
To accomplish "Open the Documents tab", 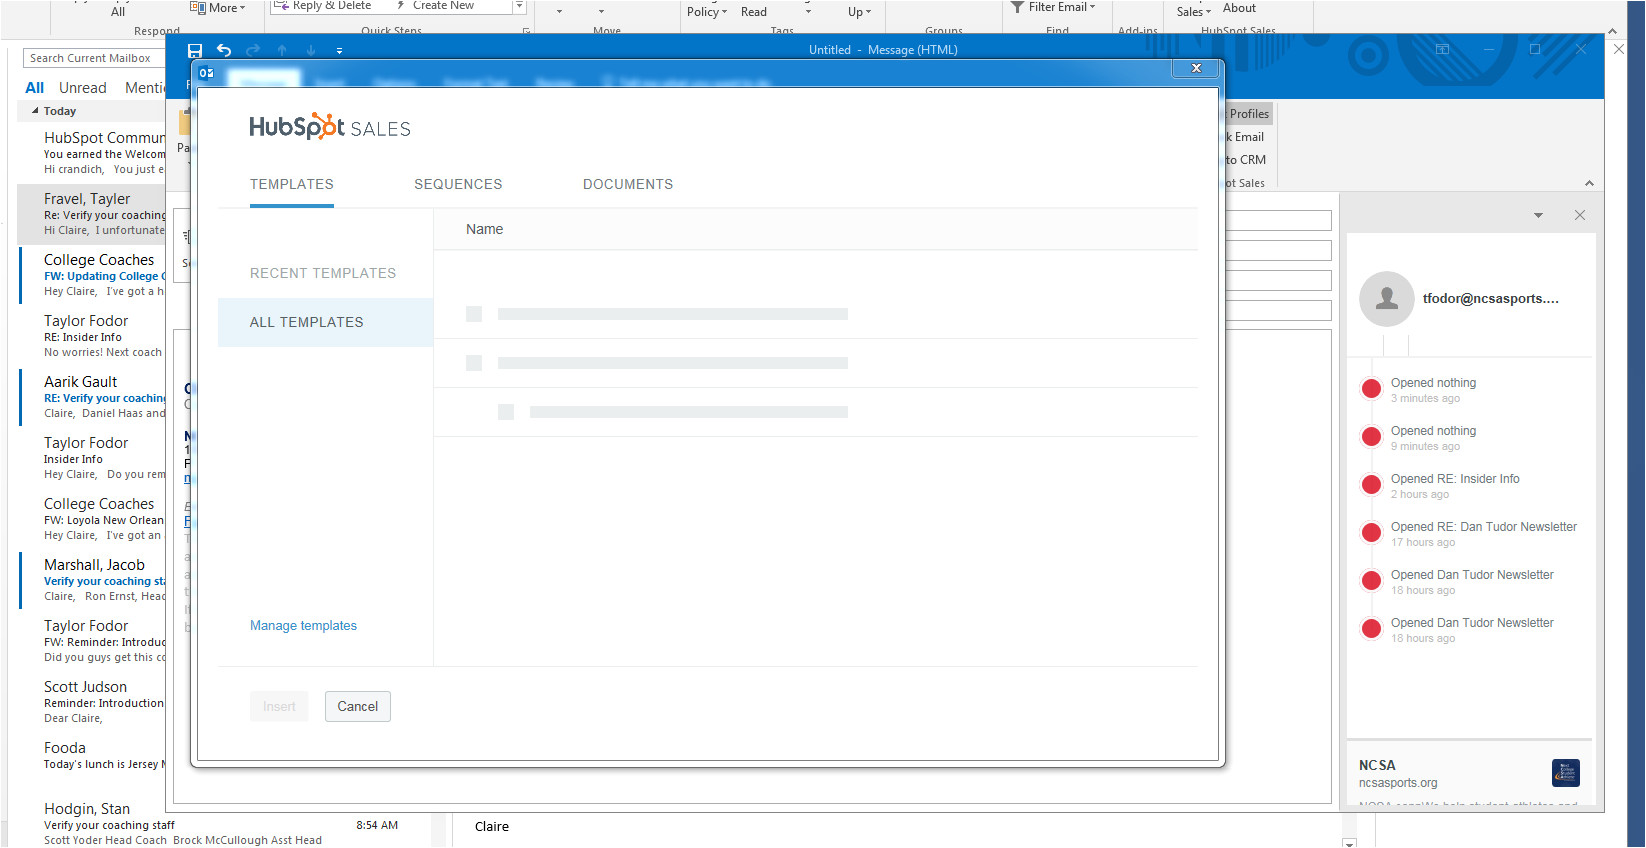I will [627, 184].
